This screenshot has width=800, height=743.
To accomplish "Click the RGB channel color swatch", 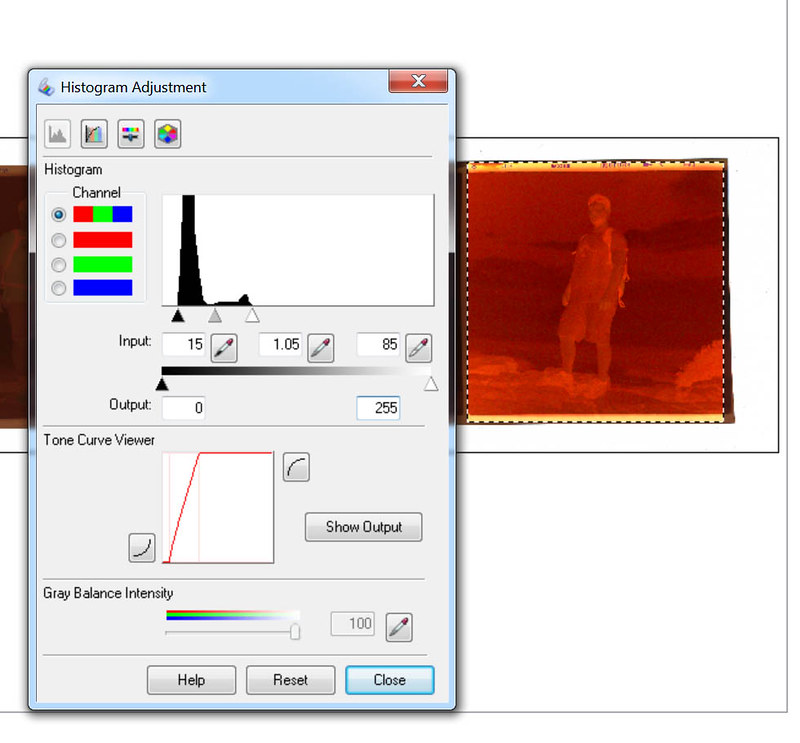I will tap(103, 214).
